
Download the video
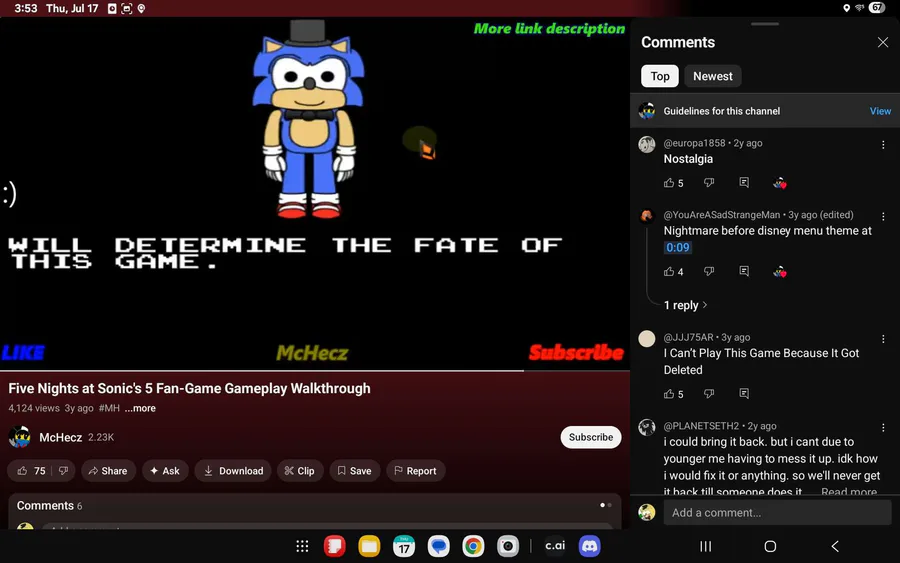point(232,471)
